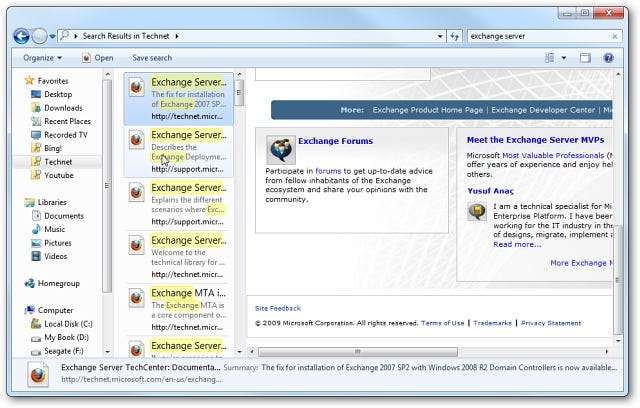640x408 pixels.
Task: Open the Organize menu
Action: 42,58
